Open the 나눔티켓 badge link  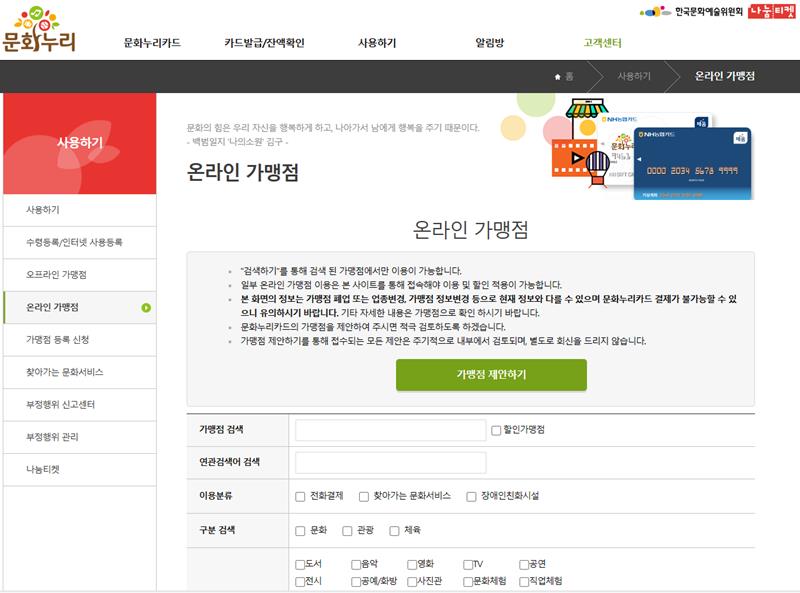click(x=770, y=12)
